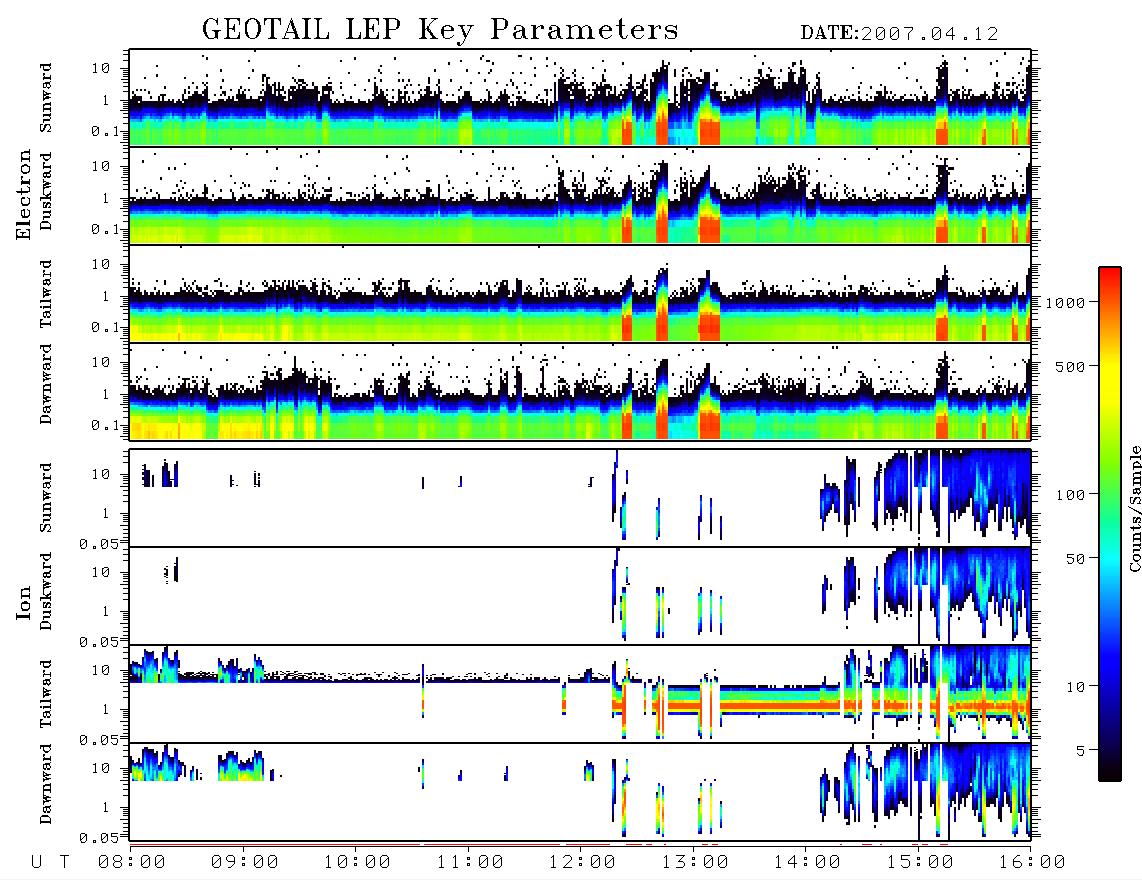
Task: Select the 13:00 time tick label
Action: 695,863
